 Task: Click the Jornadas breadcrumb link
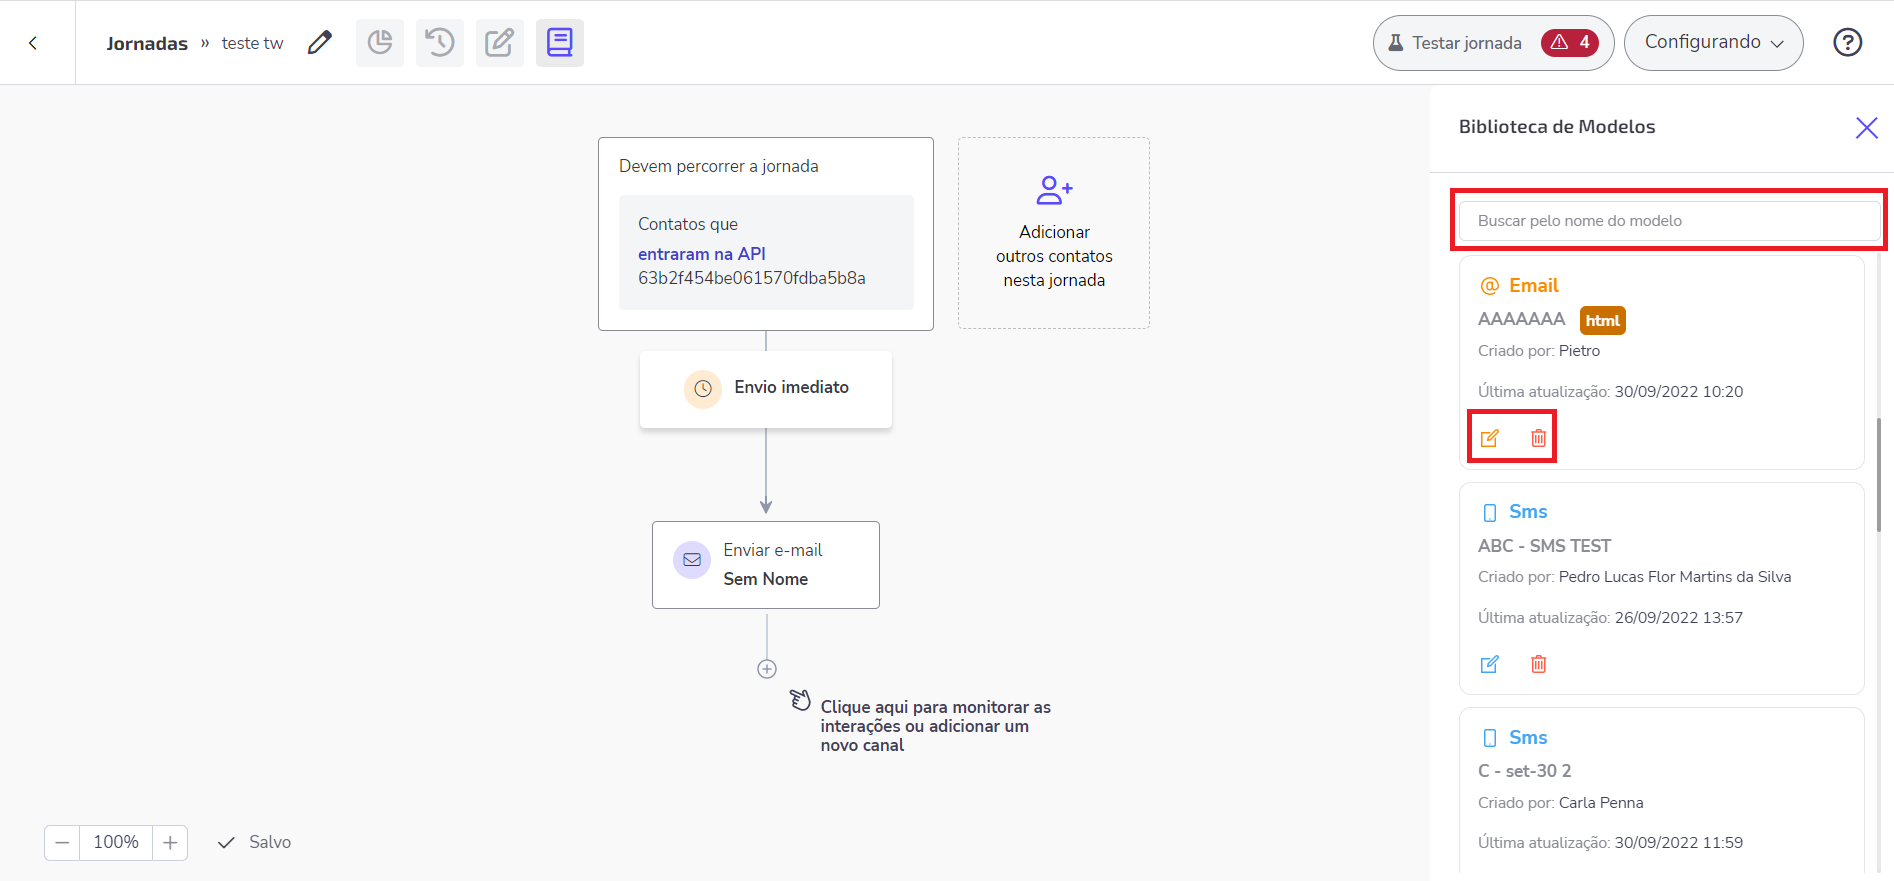click(x=147, y=44)
